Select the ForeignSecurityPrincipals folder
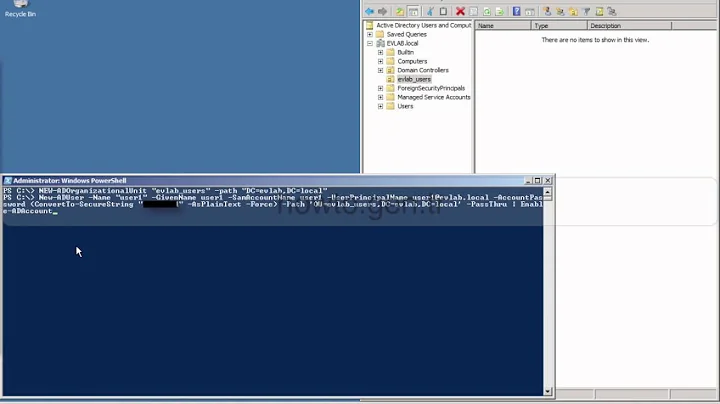The width and height of the screenshot is (720, 404). click(x=431, y=88)
